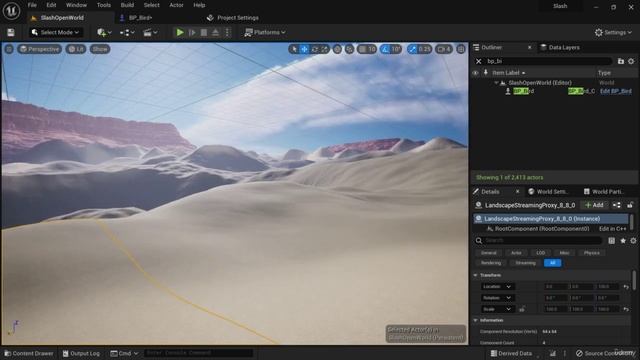This screenshot has height=360, width=640.
Task: Select RootComponent in component tree
Action: (x=542, y=229)
